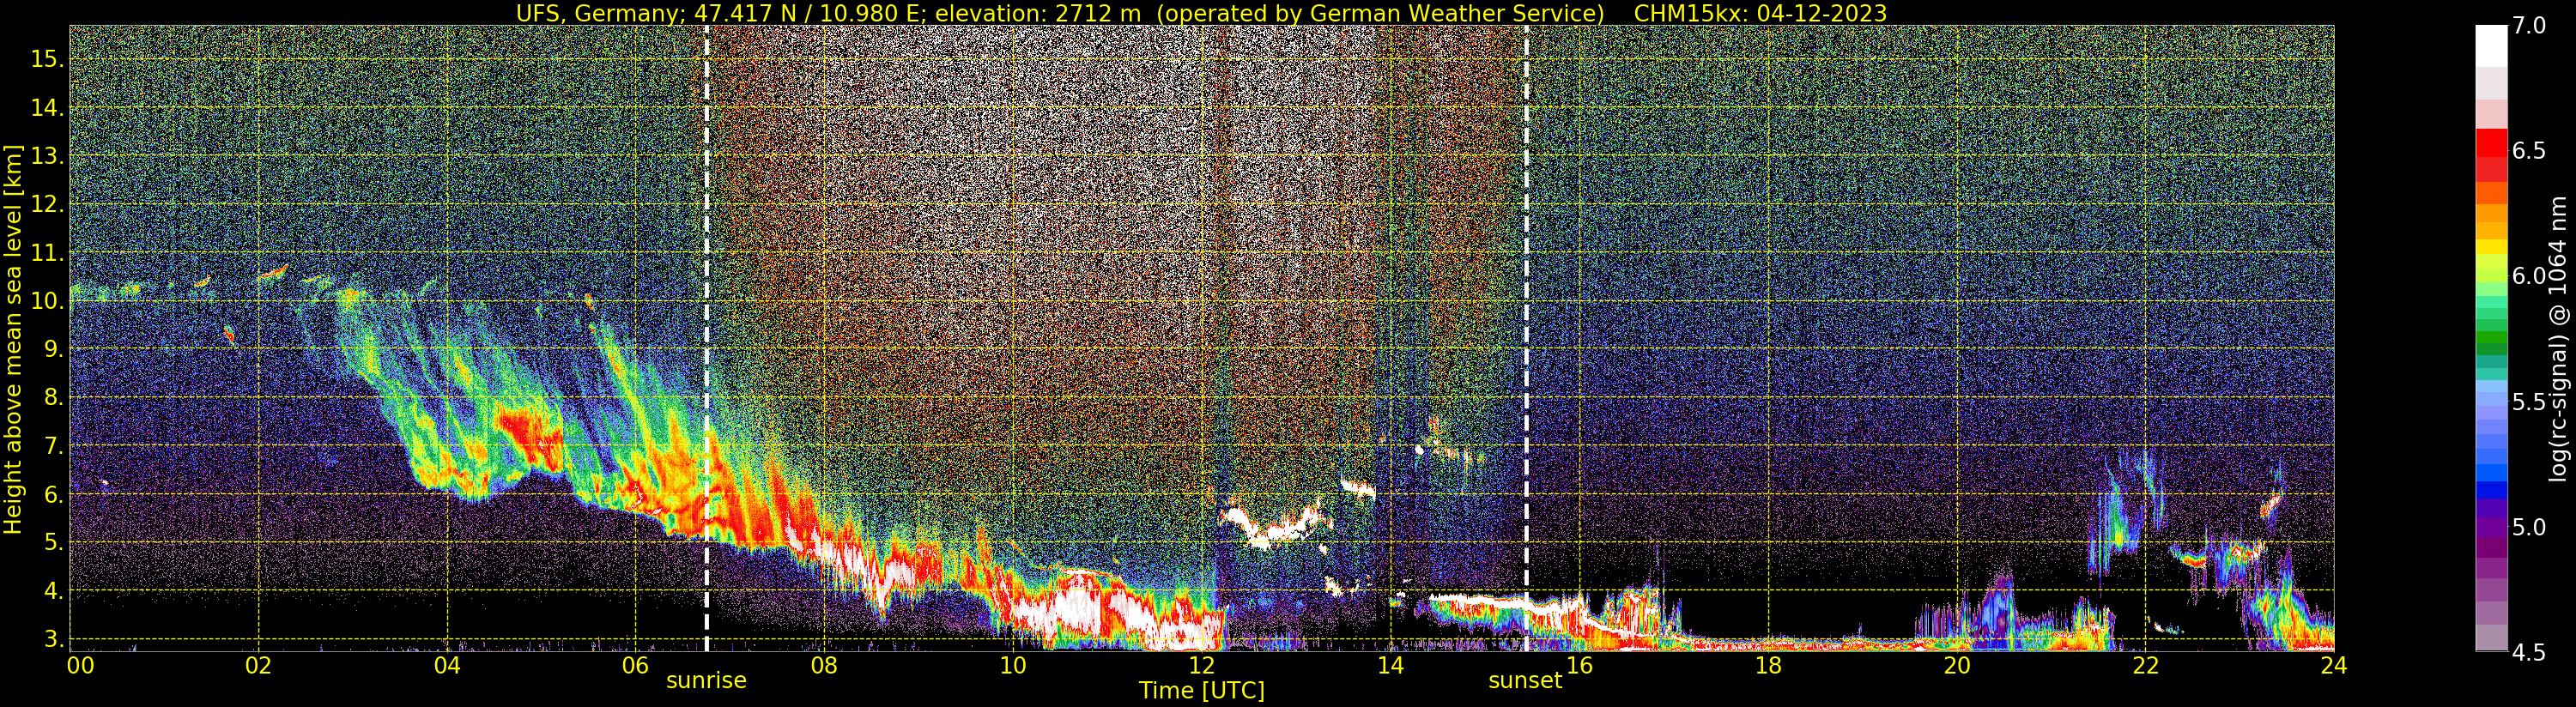2576x707 pixels.
Task: Click the time axis tick '02'
Action: tap(258, 666)
